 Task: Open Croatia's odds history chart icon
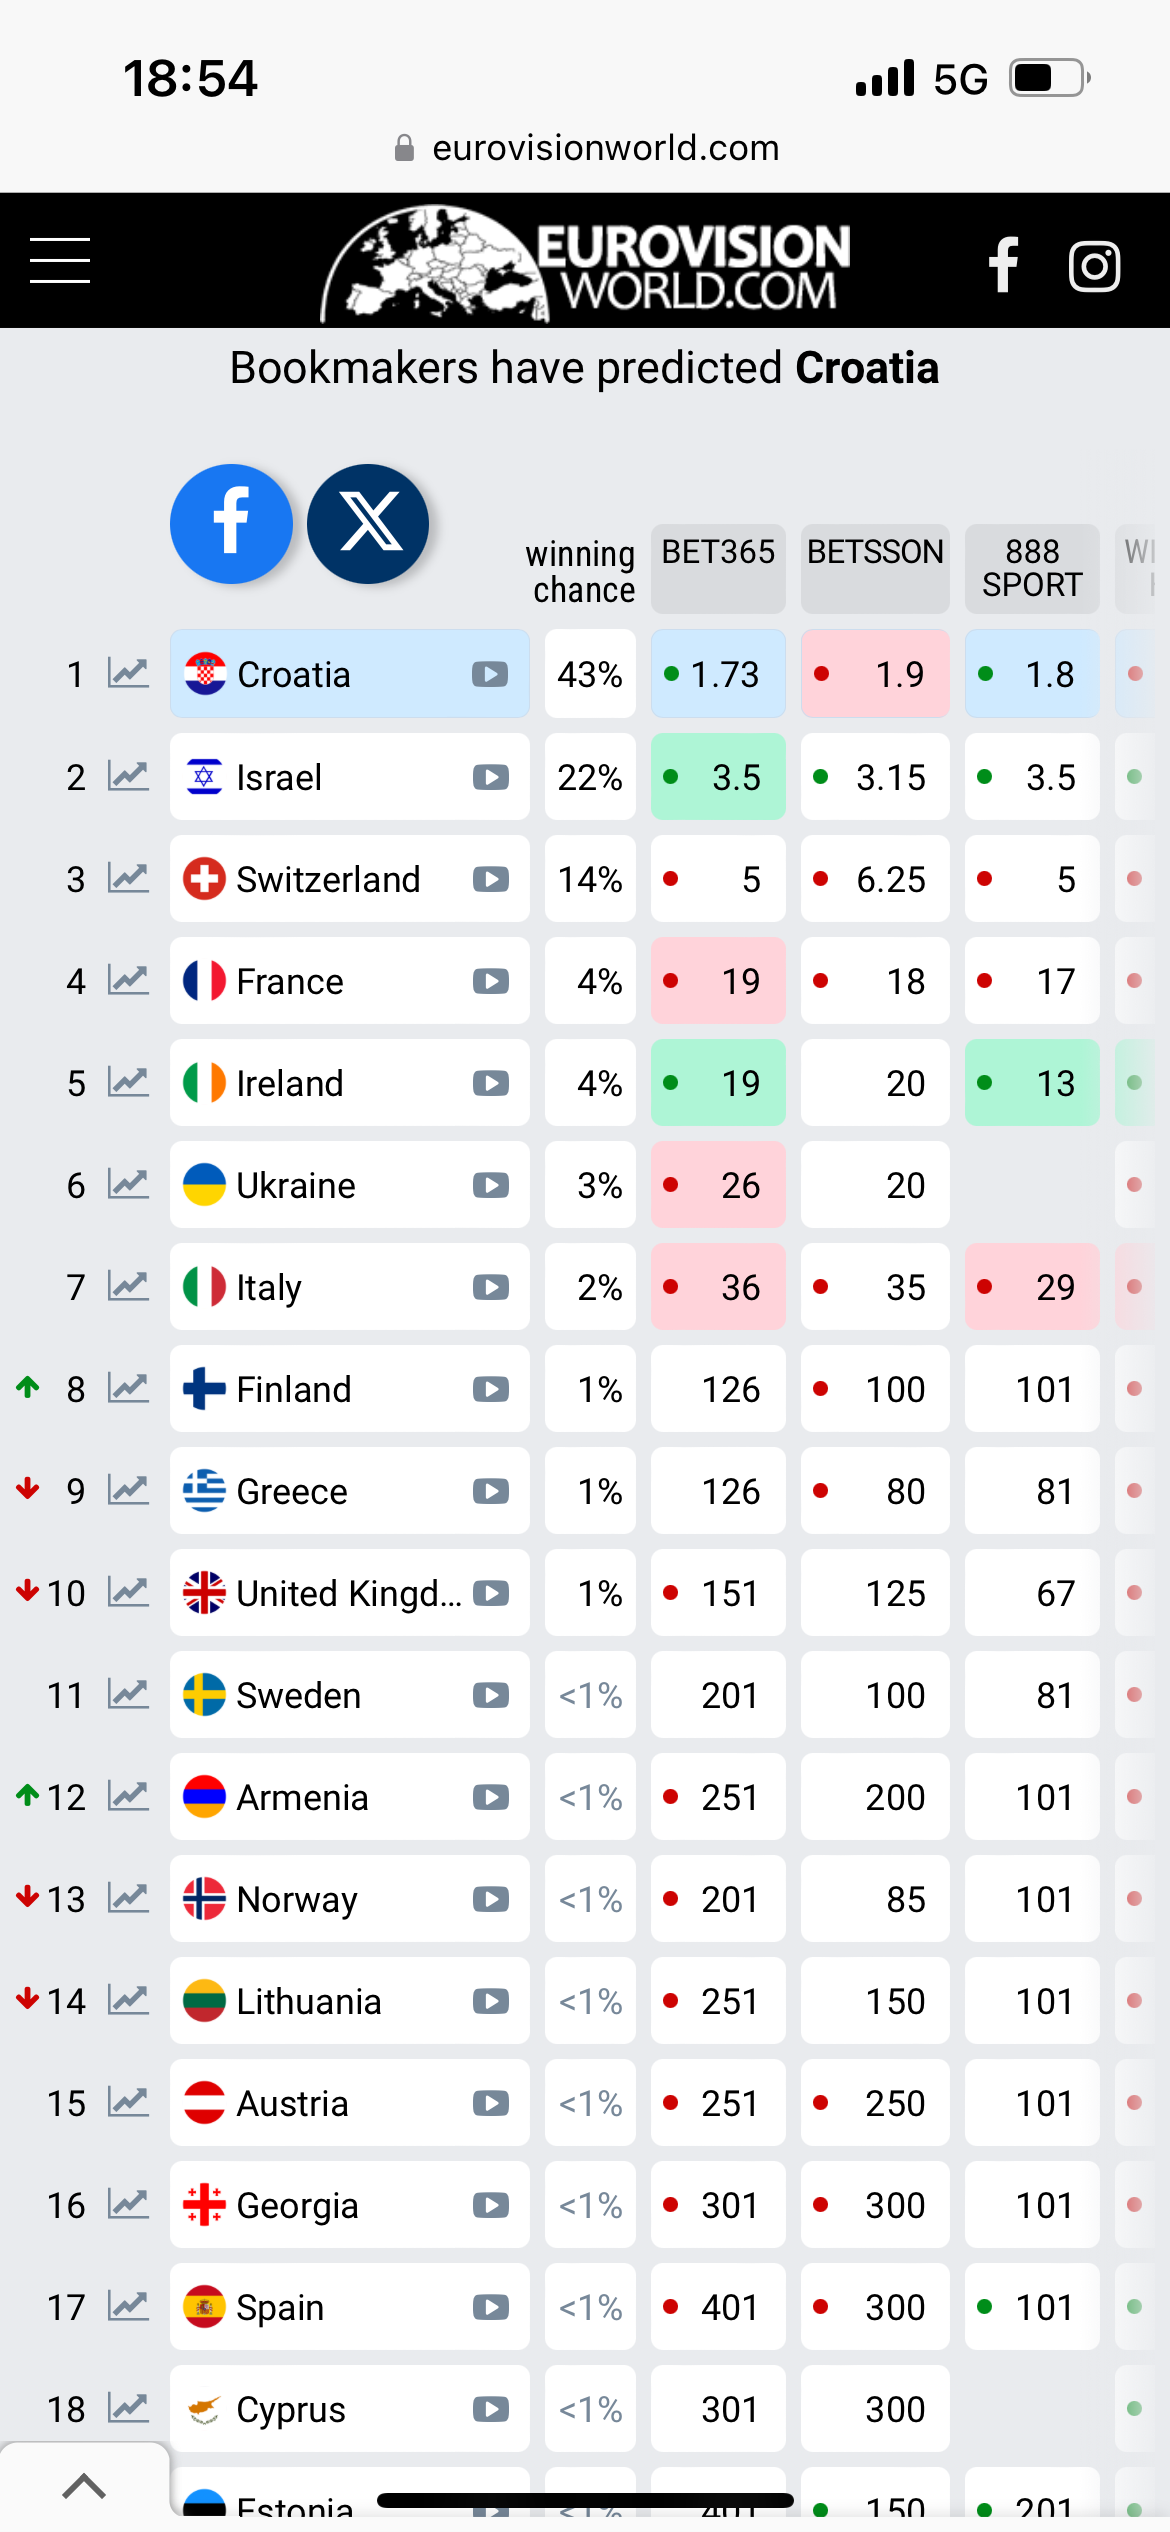pos(128,674)
